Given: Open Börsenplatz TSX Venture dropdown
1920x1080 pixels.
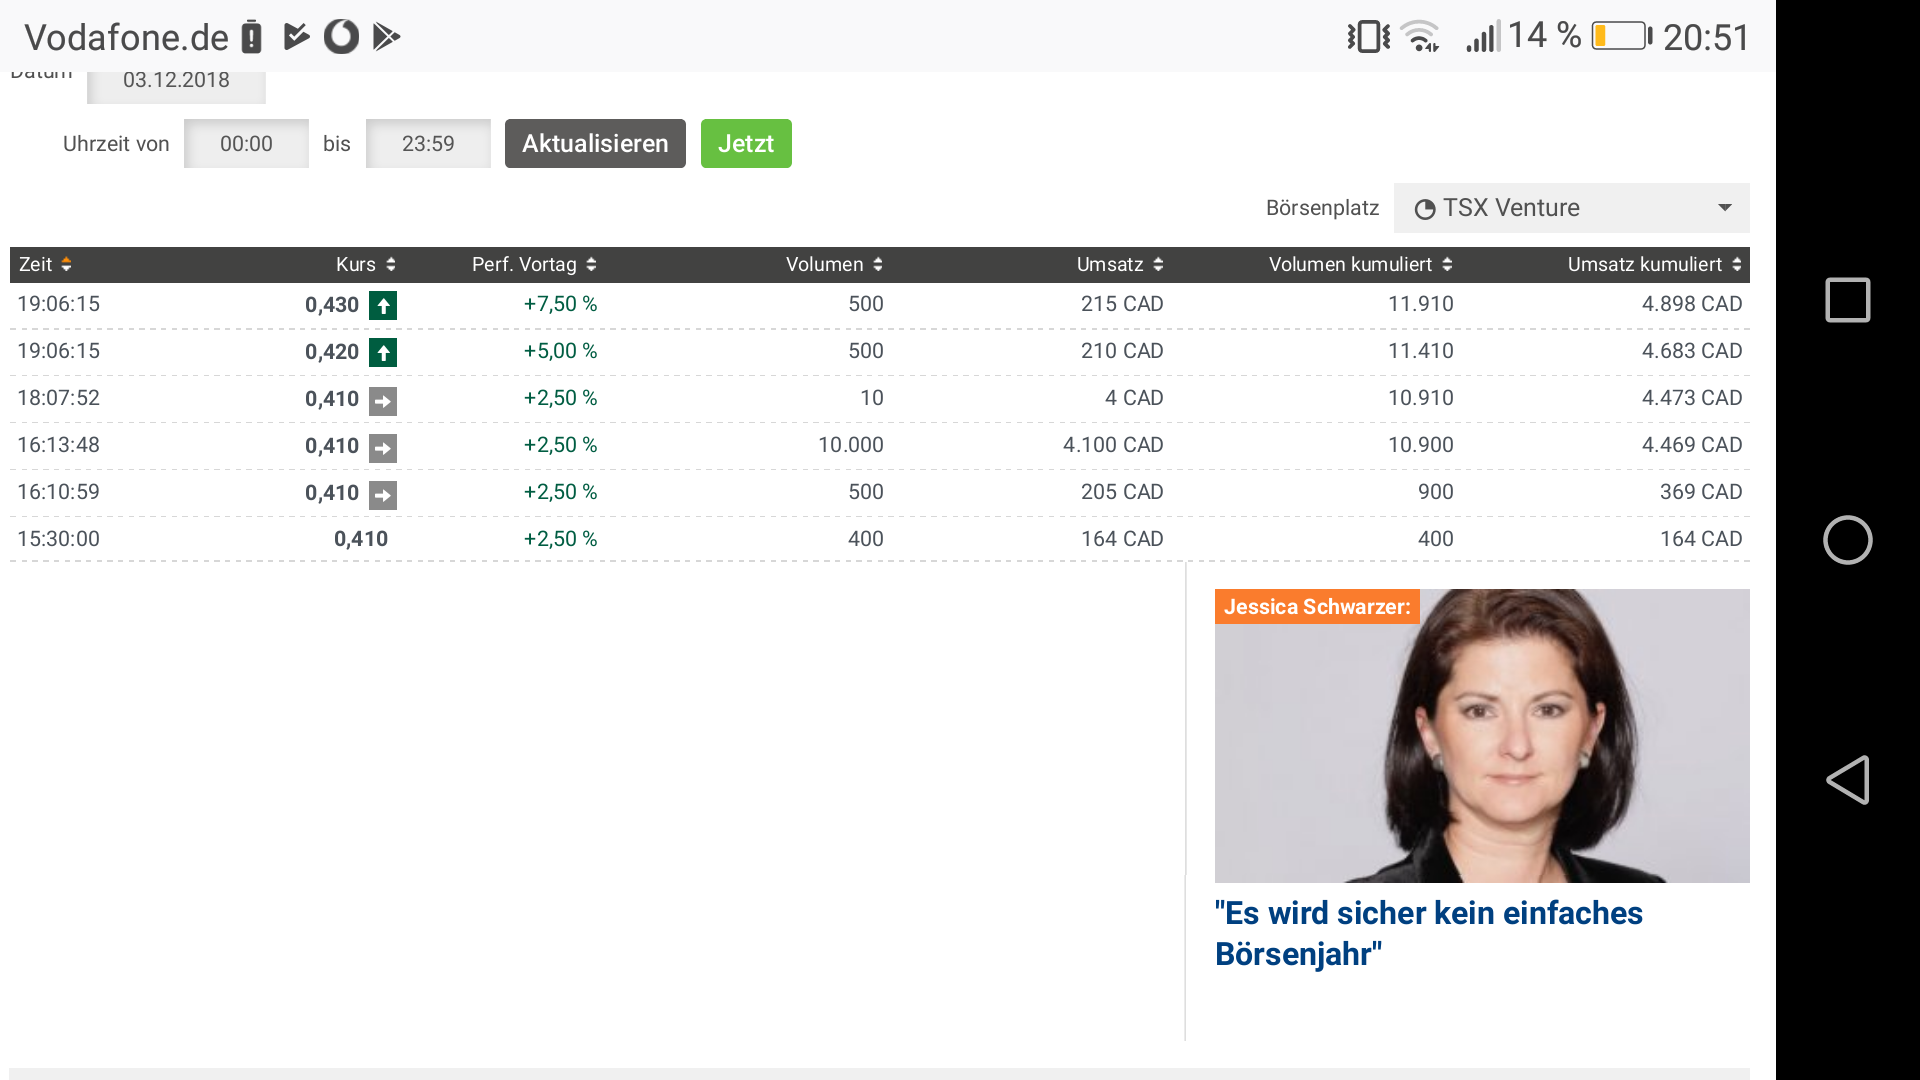Looking at the screenshot, I should pos(1571,208).
